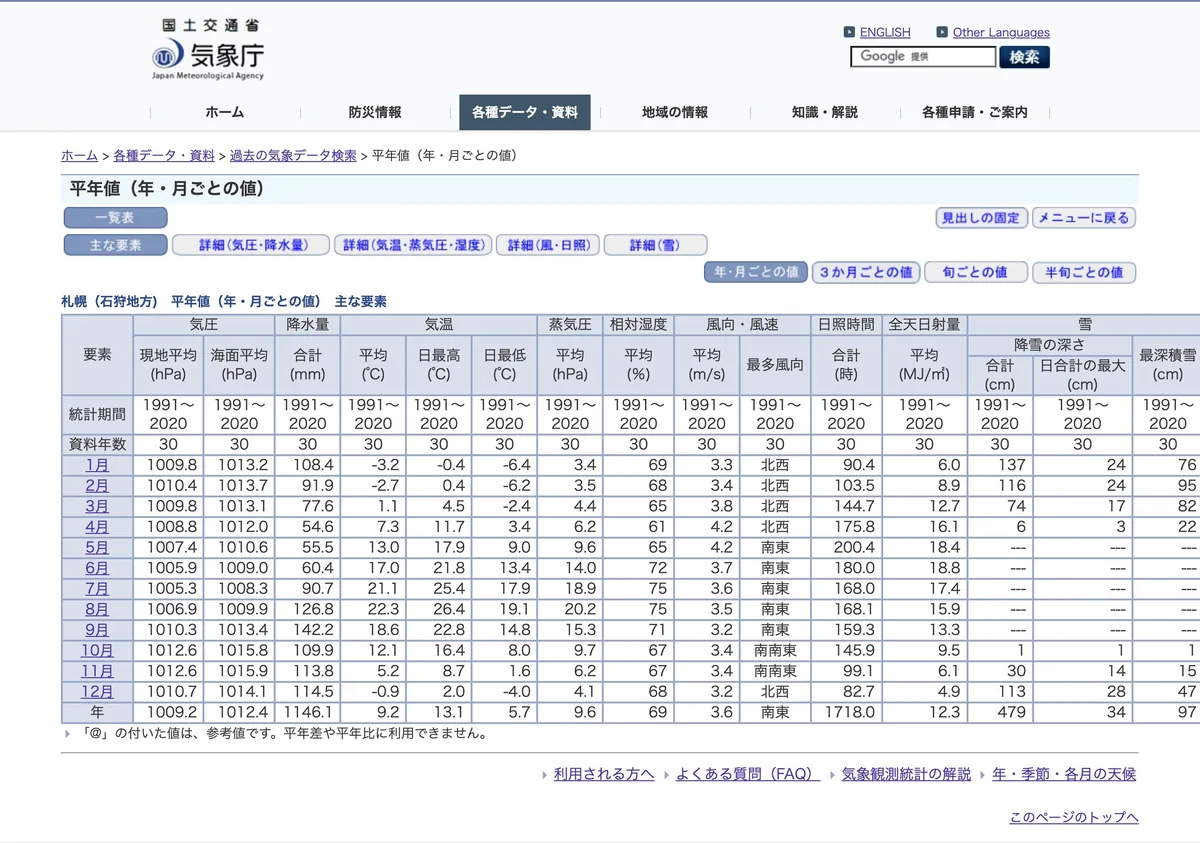Open the Other Languages link
Viewport: 1200px width, 843px height.
pos(1001,32)
